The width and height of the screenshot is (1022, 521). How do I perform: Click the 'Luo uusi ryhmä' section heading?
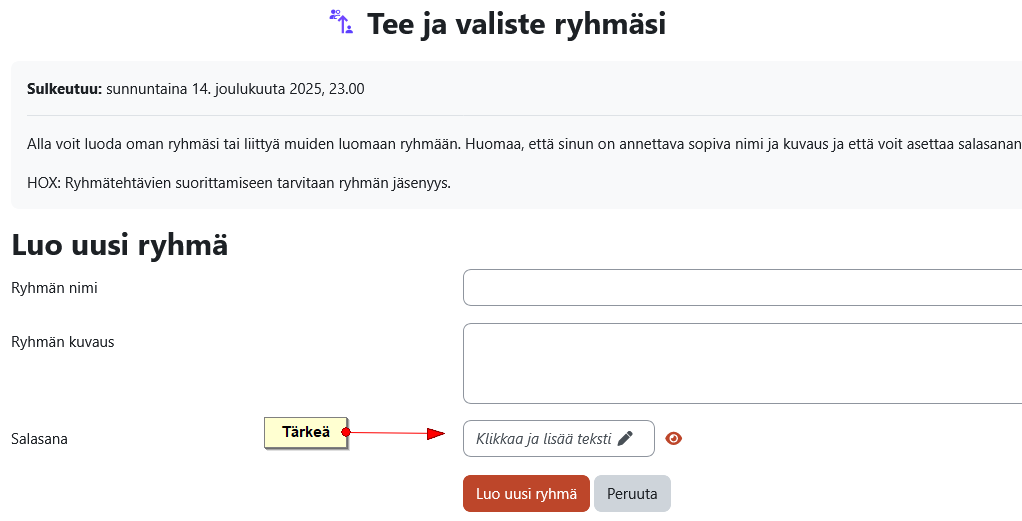(120, 246)
